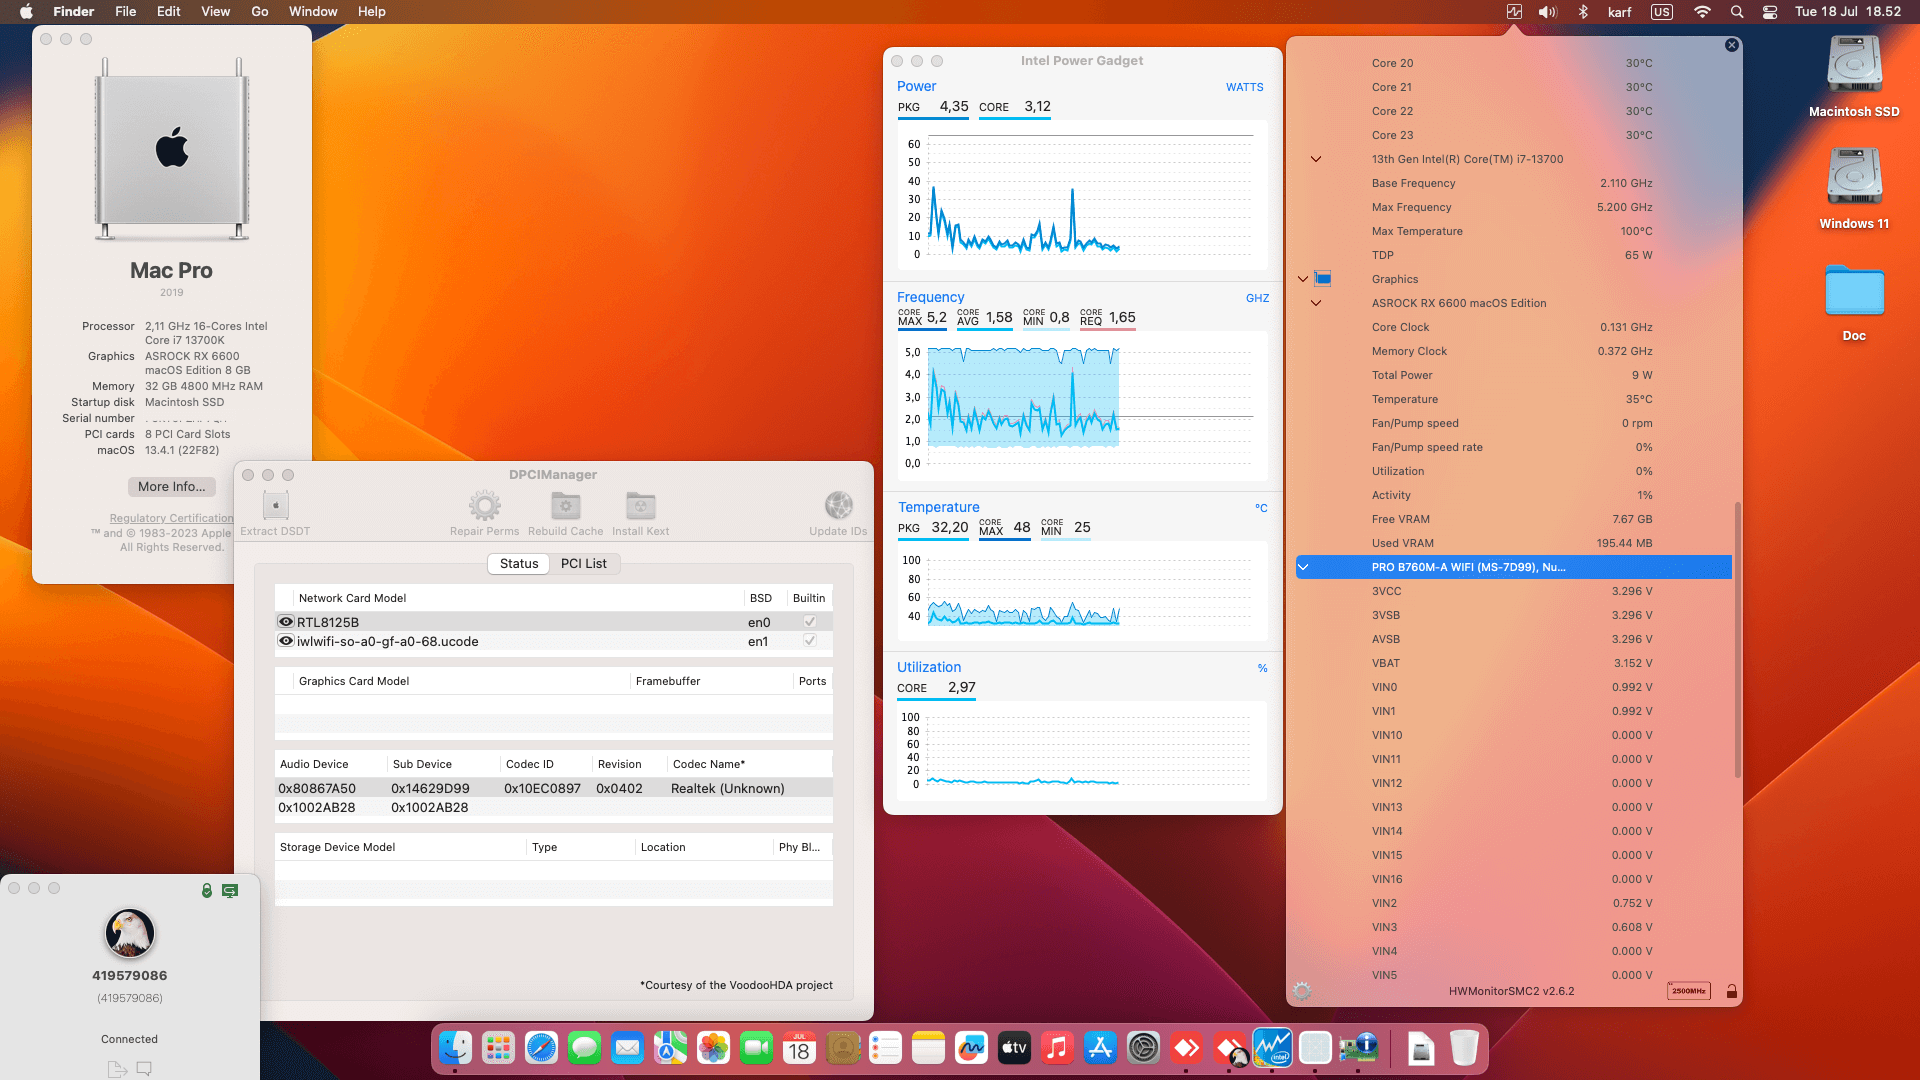Open the Window menu

pos(313,12)
